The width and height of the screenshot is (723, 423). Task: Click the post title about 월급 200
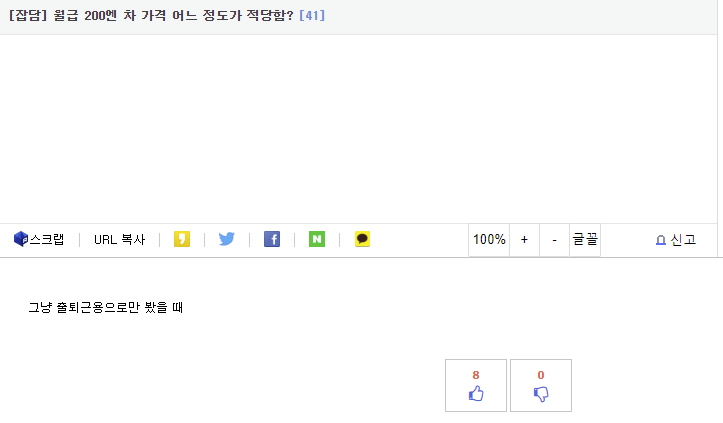click(174, 15)
